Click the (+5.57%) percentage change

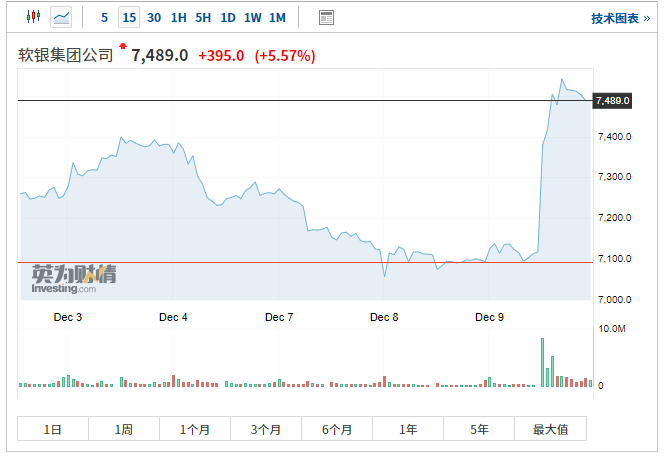285,56
